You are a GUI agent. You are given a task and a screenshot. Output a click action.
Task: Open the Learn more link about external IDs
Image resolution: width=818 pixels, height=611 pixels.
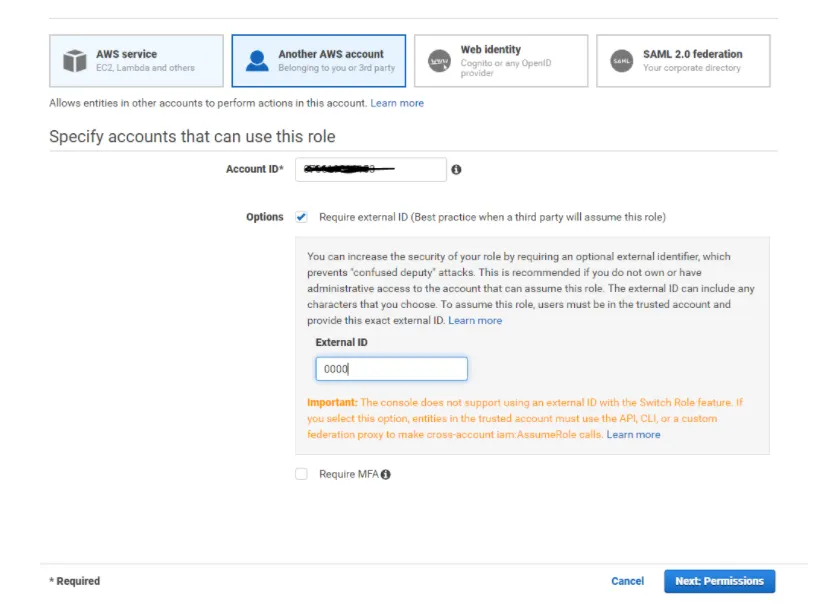coord(476,320)
